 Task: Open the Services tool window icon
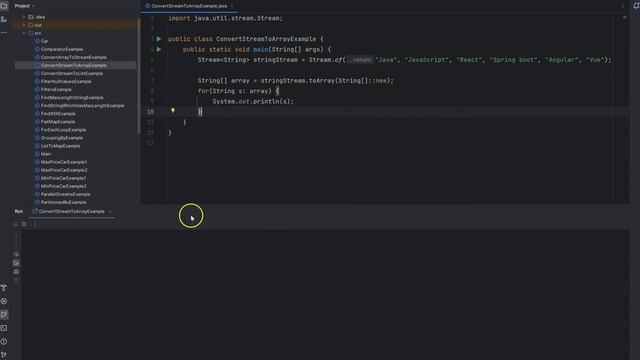pyautogui.click(x=4, y=301)
